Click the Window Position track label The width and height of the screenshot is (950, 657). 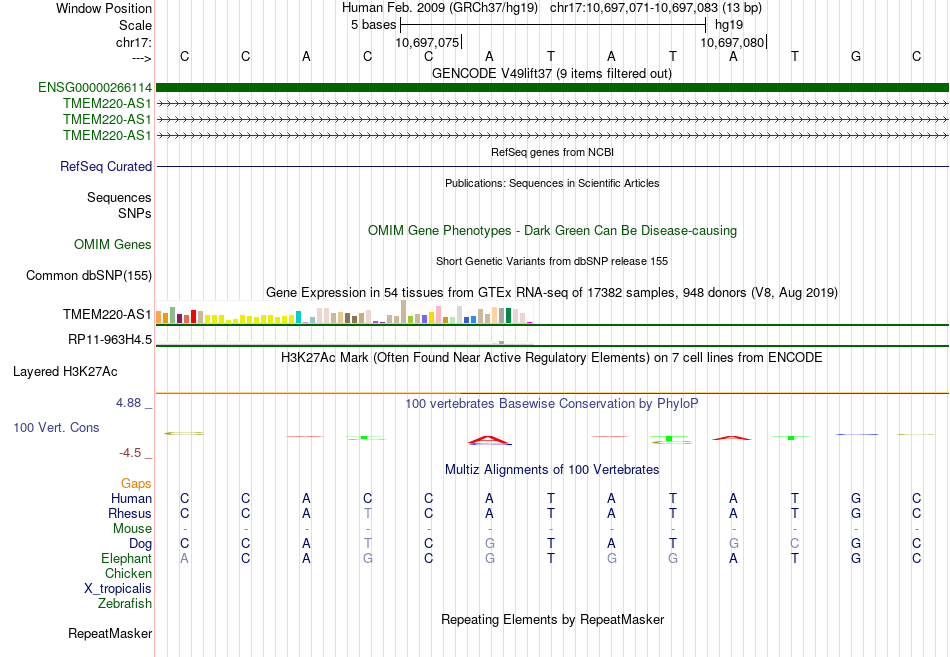pyautogui.click(x=104, y=8)
